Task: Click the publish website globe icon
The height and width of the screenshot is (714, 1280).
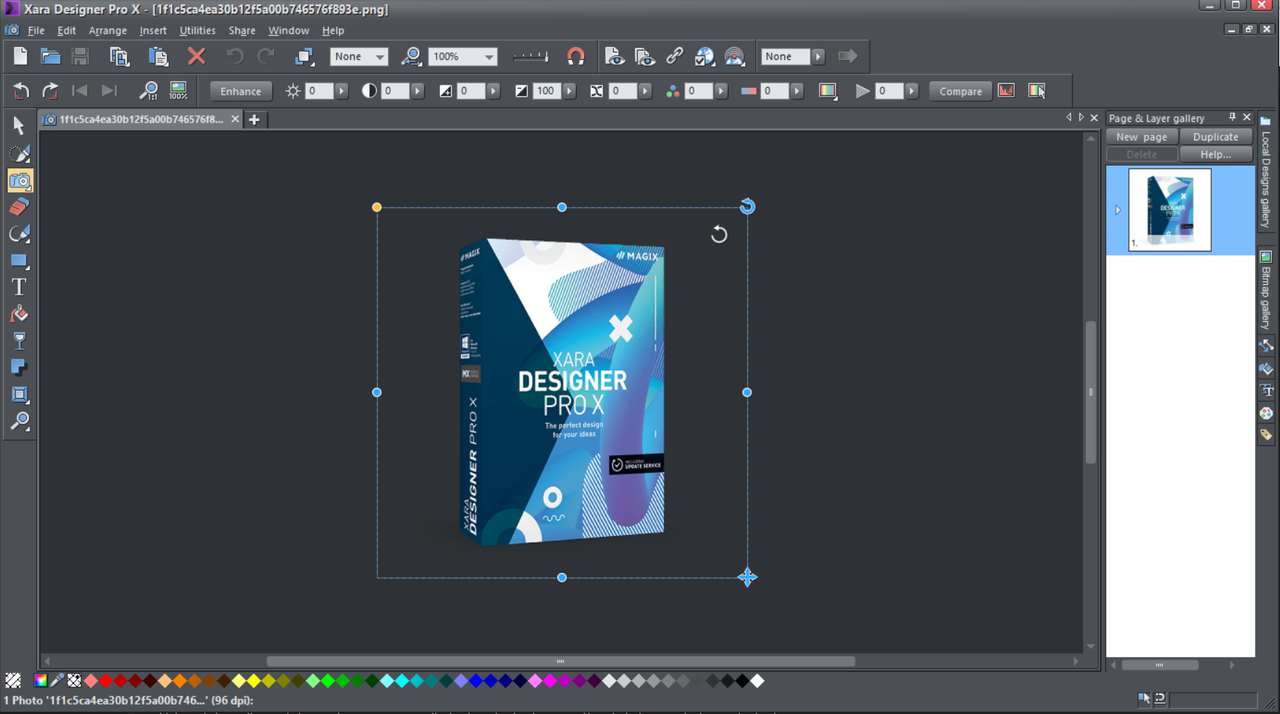Action: (x=705, y=57)
